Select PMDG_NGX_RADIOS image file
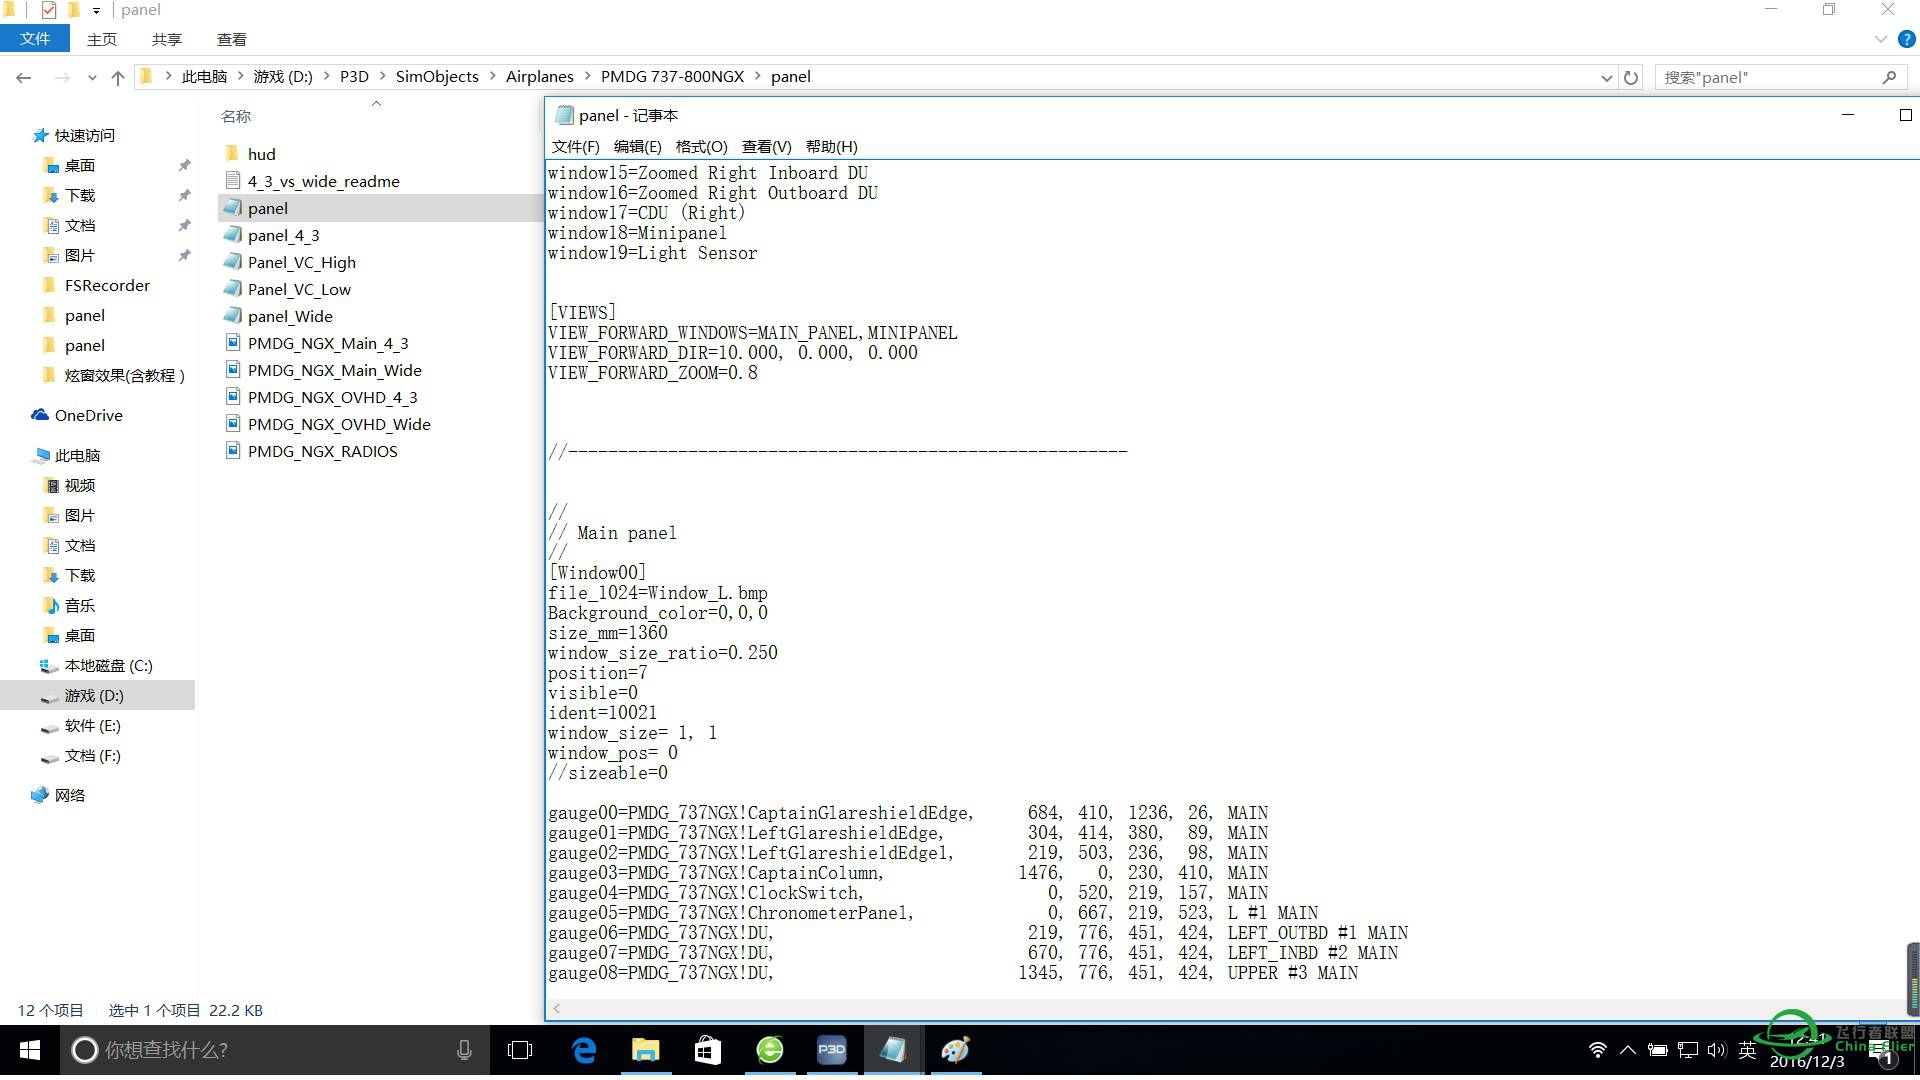Image resolution: width=1920 pixels, height=1080 pixels. (x=322, y=451)
